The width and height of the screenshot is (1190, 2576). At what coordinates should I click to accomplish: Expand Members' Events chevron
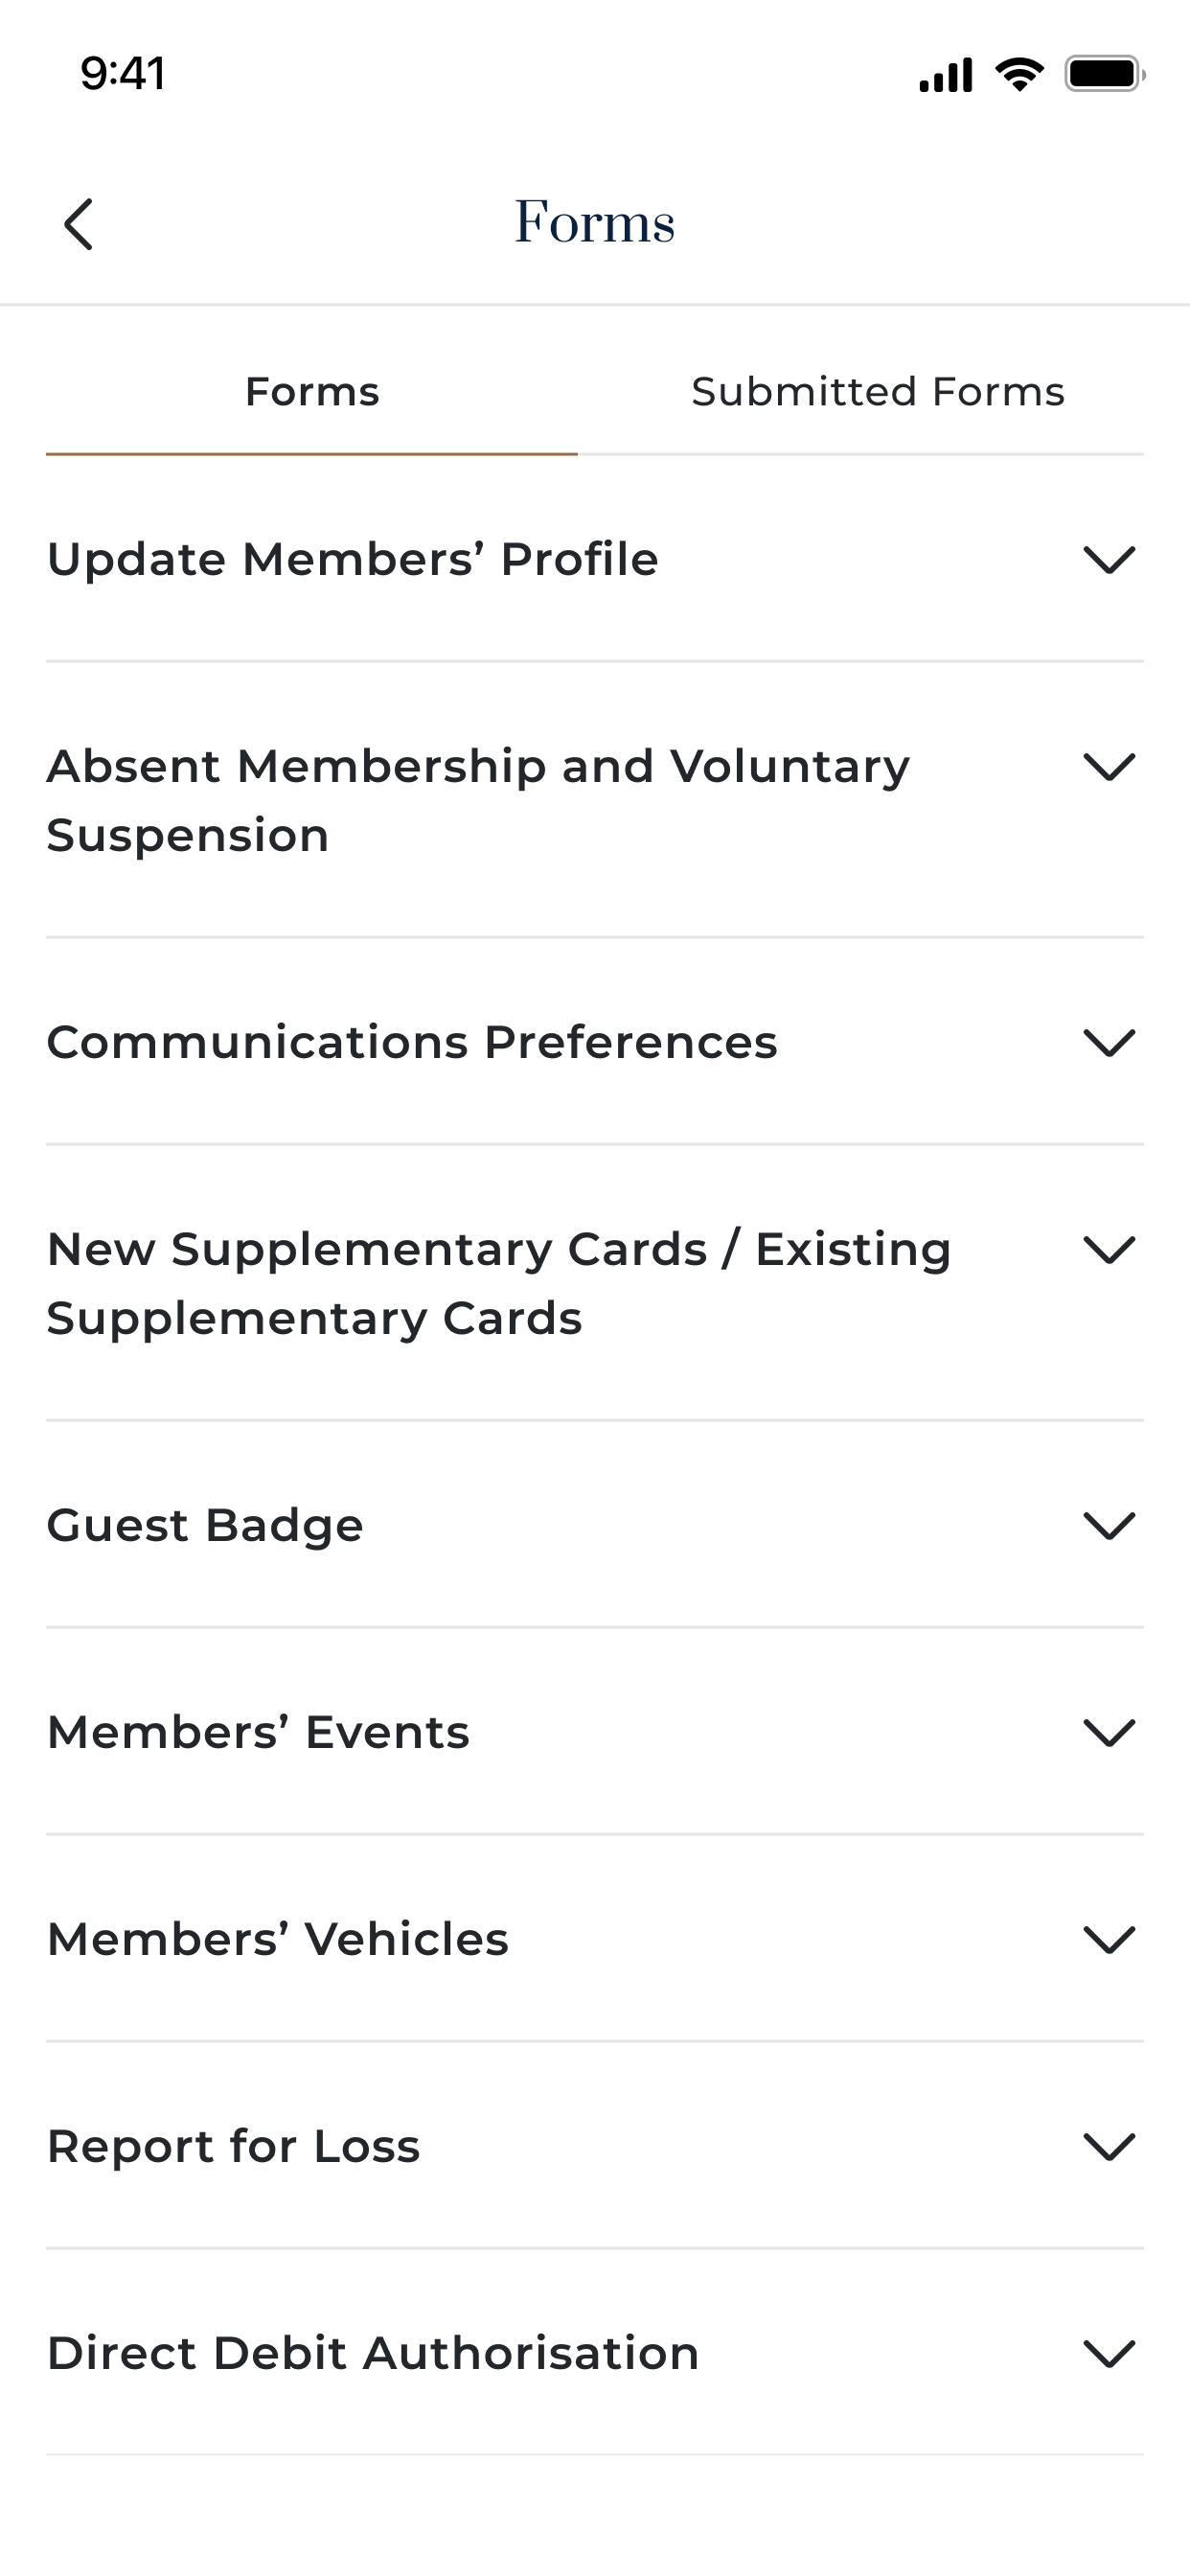(1109, 1733)
